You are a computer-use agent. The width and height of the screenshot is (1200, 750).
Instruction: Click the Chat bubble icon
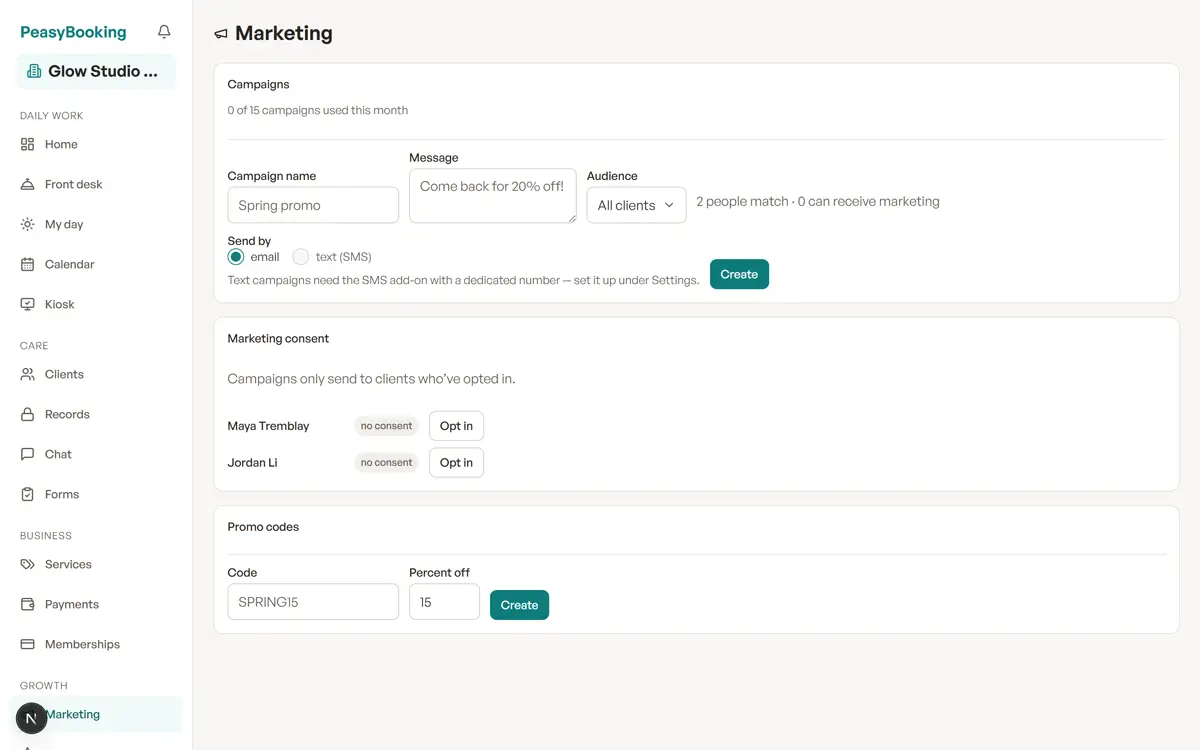pos(28,454)
